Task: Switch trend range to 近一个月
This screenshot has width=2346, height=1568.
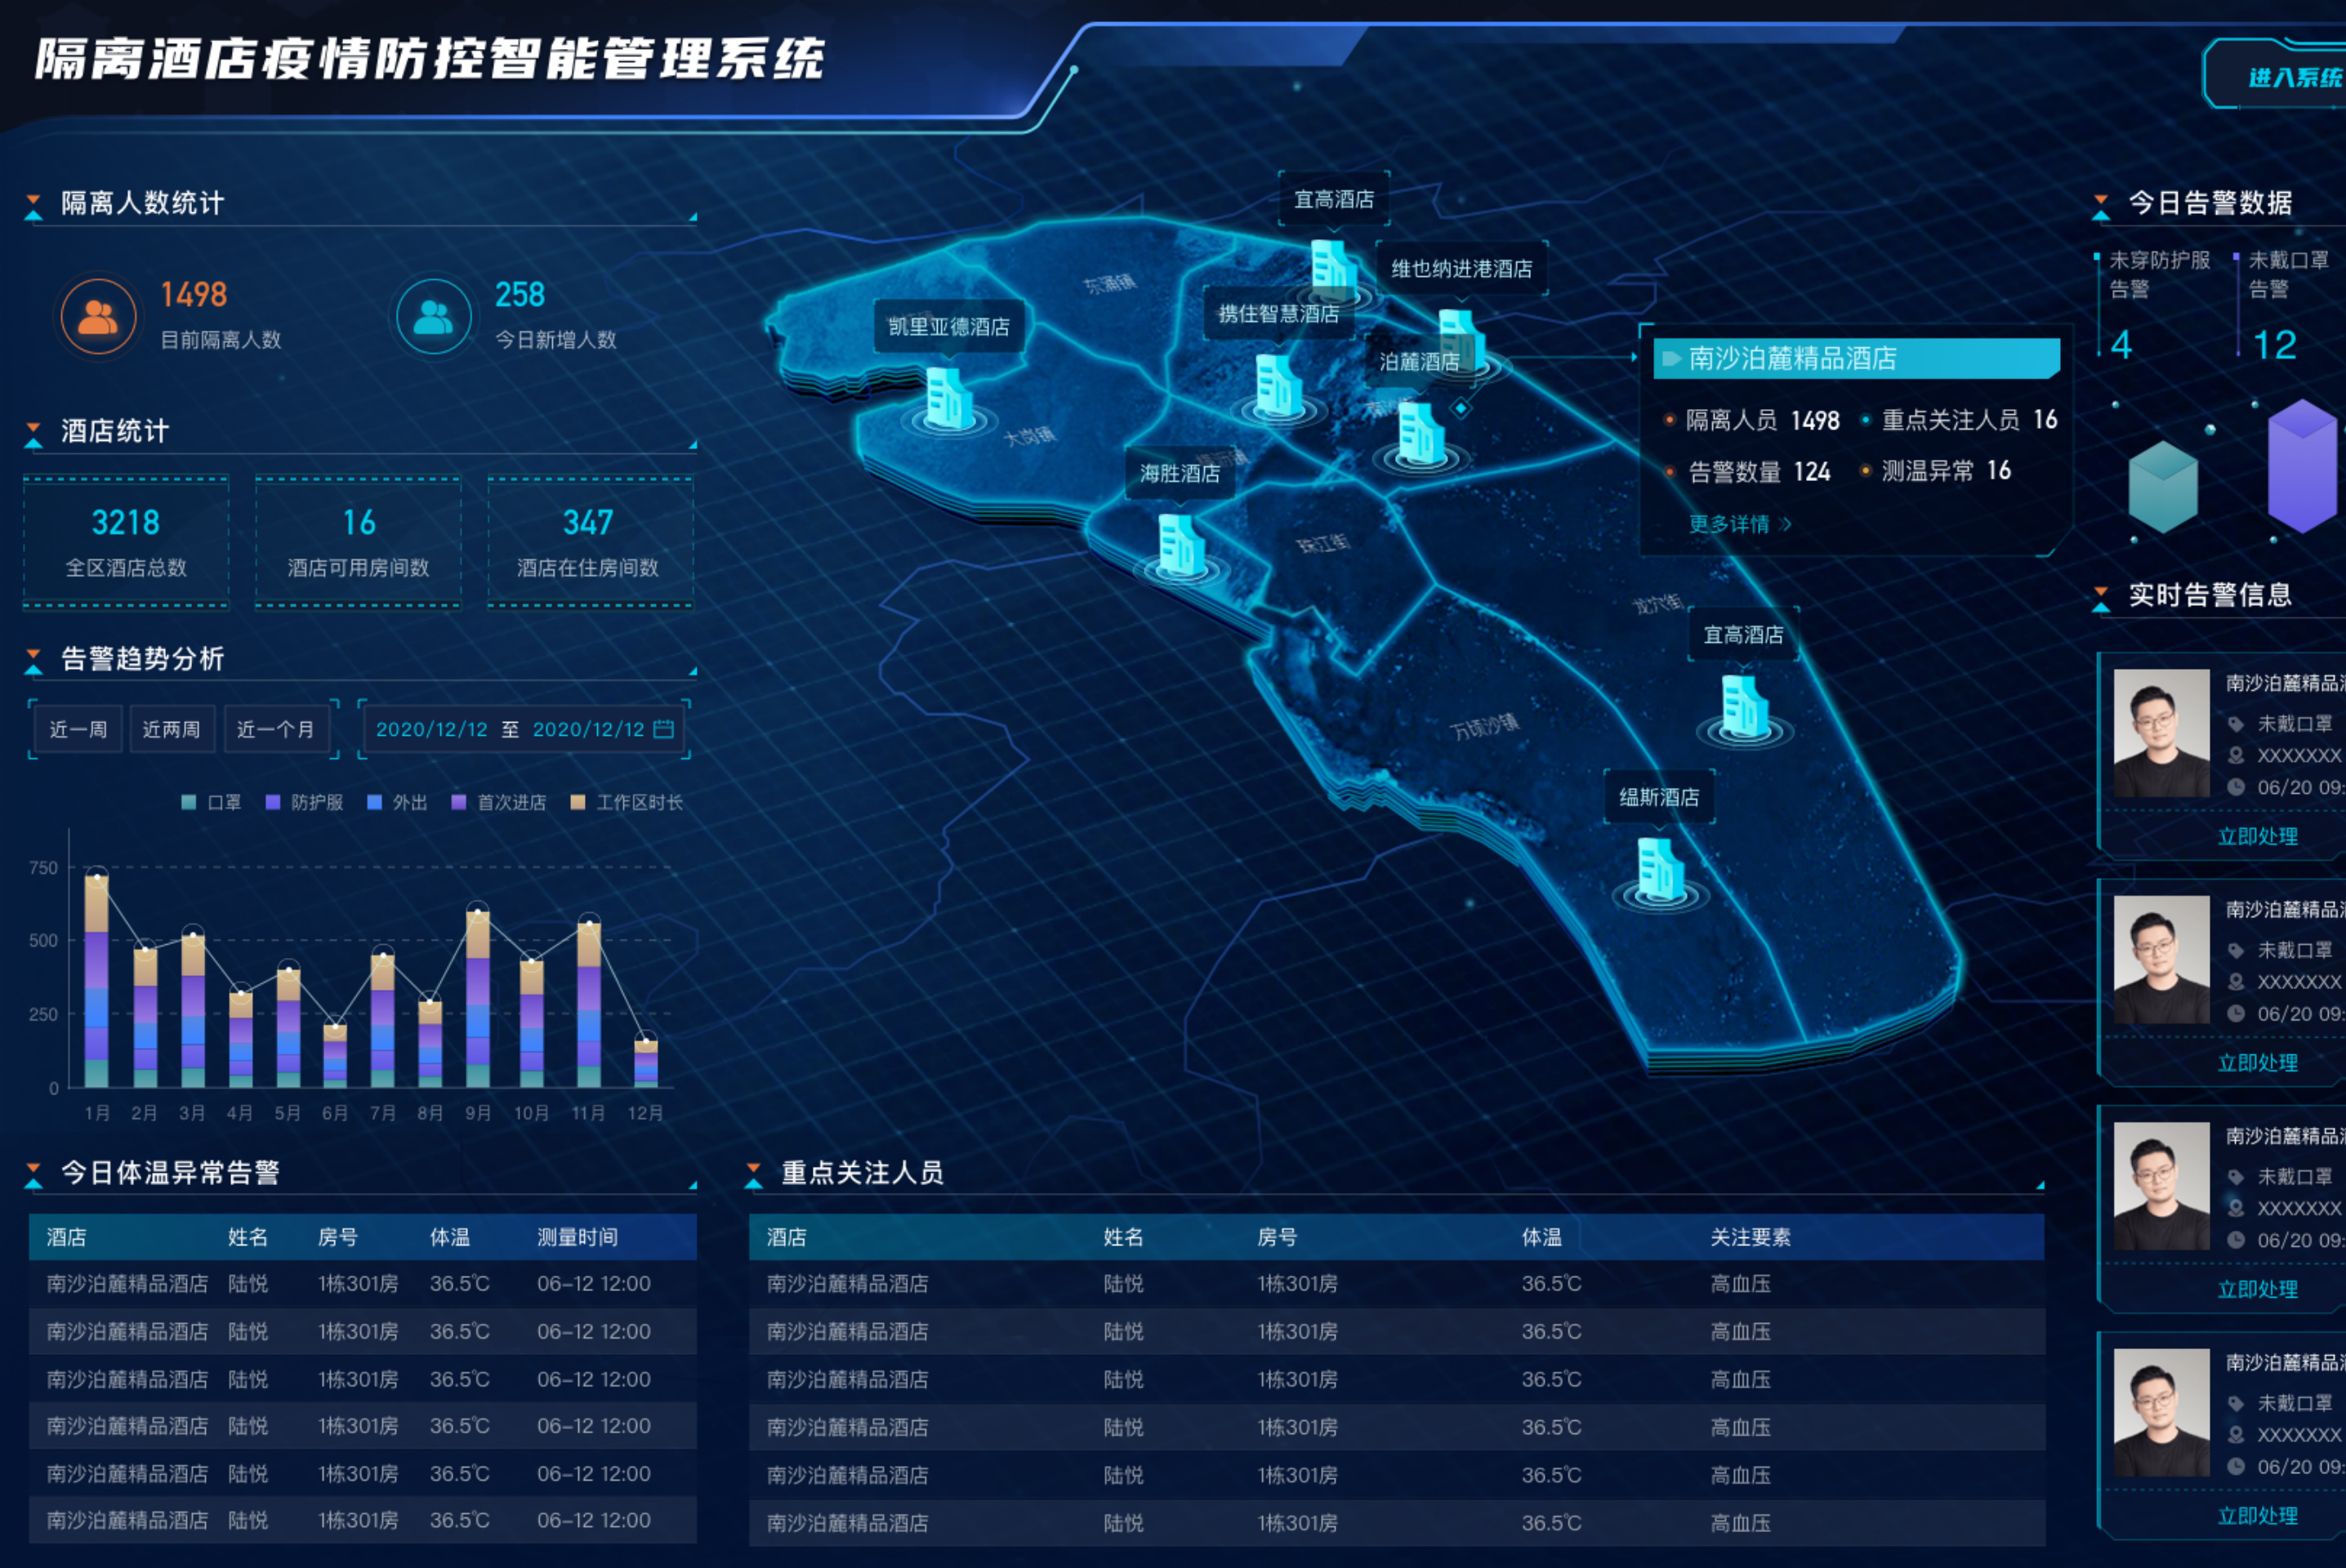Action: [275, 729]
